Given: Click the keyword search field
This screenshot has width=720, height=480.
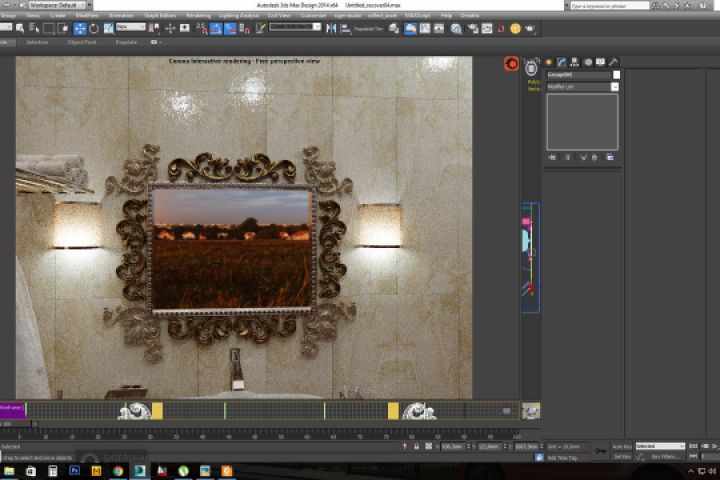Looking at the screenshot, I should [610, 6].
